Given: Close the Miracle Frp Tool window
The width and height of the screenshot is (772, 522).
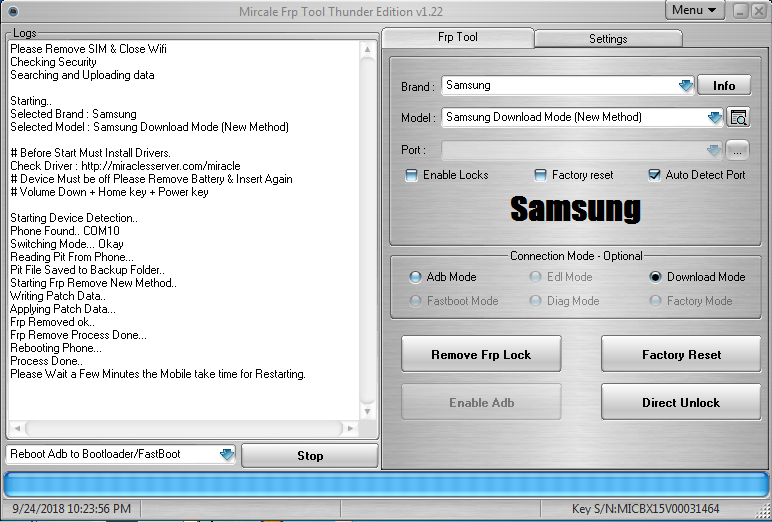Looking at the screenshot, I should pos(759,11).
